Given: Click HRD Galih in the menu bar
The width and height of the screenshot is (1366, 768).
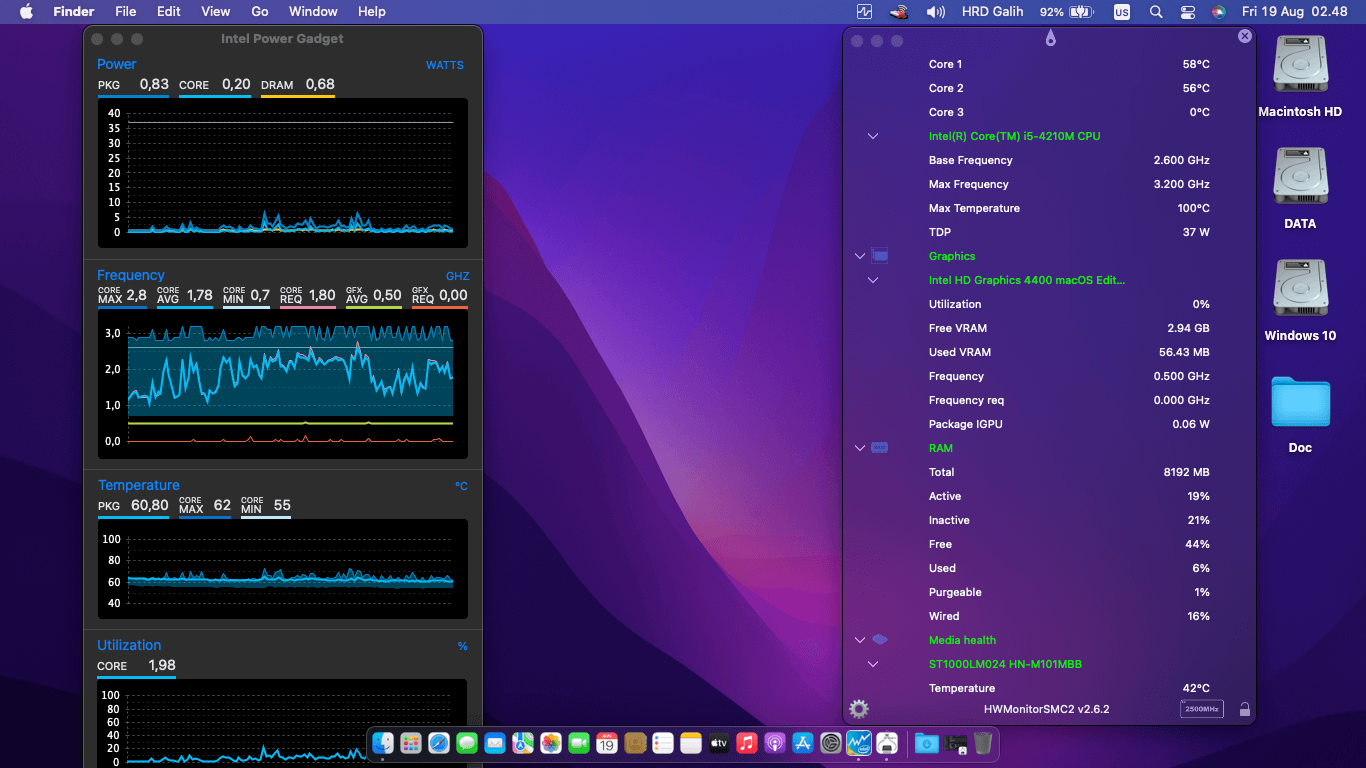Looking at the screenshot, I should pyautogui.click(x=993, y=12).
